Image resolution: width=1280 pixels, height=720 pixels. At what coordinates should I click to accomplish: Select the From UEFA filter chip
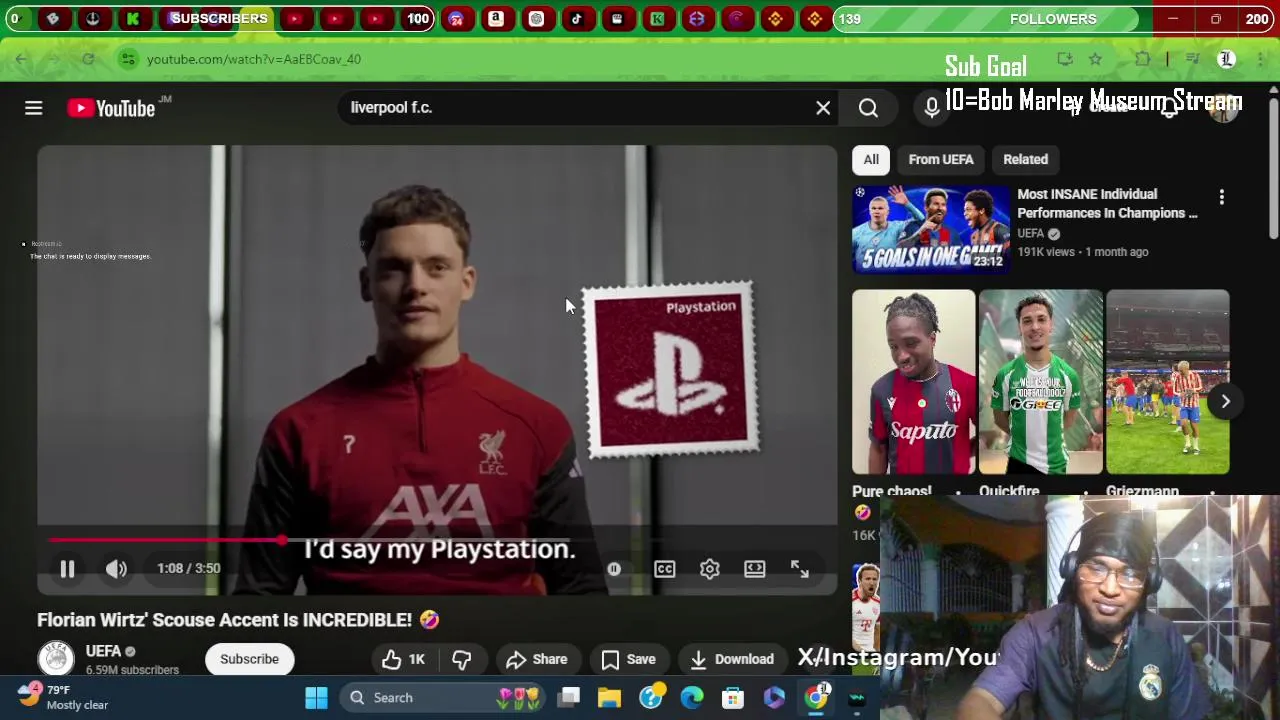[940, 159]
